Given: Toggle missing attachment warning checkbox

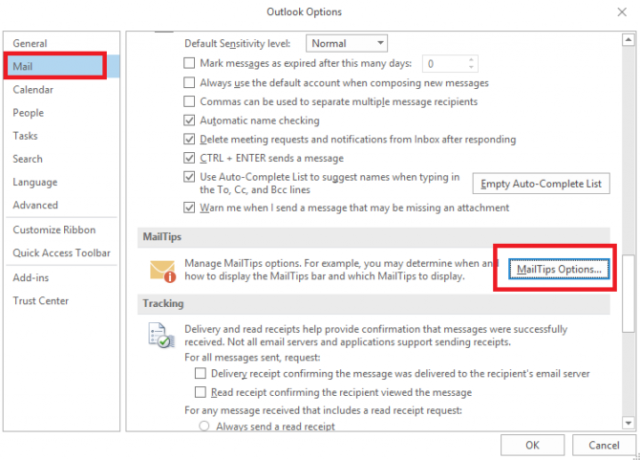Looking at the screenshot, I should point(189,208).
